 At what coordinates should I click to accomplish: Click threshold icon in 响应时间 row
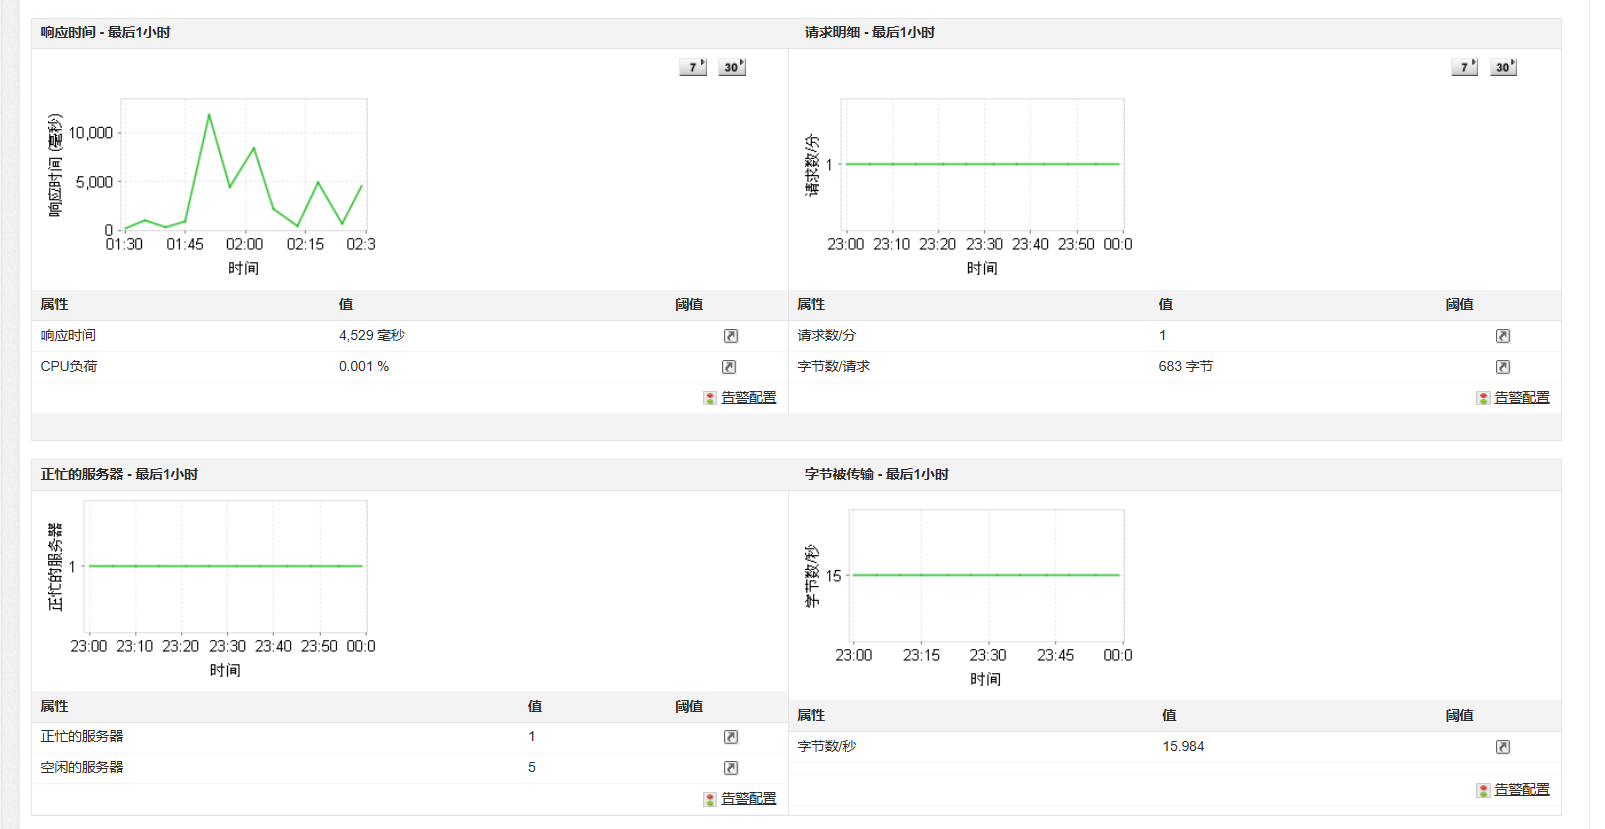tap(730, 336)
